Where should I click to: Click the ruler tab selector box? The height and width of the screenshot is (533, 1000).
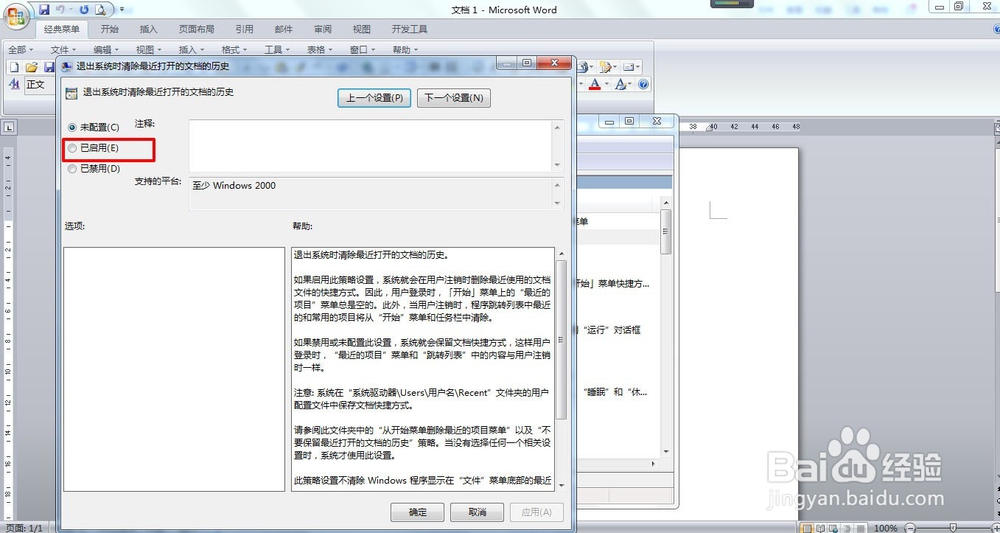click(x=9, y=128)
